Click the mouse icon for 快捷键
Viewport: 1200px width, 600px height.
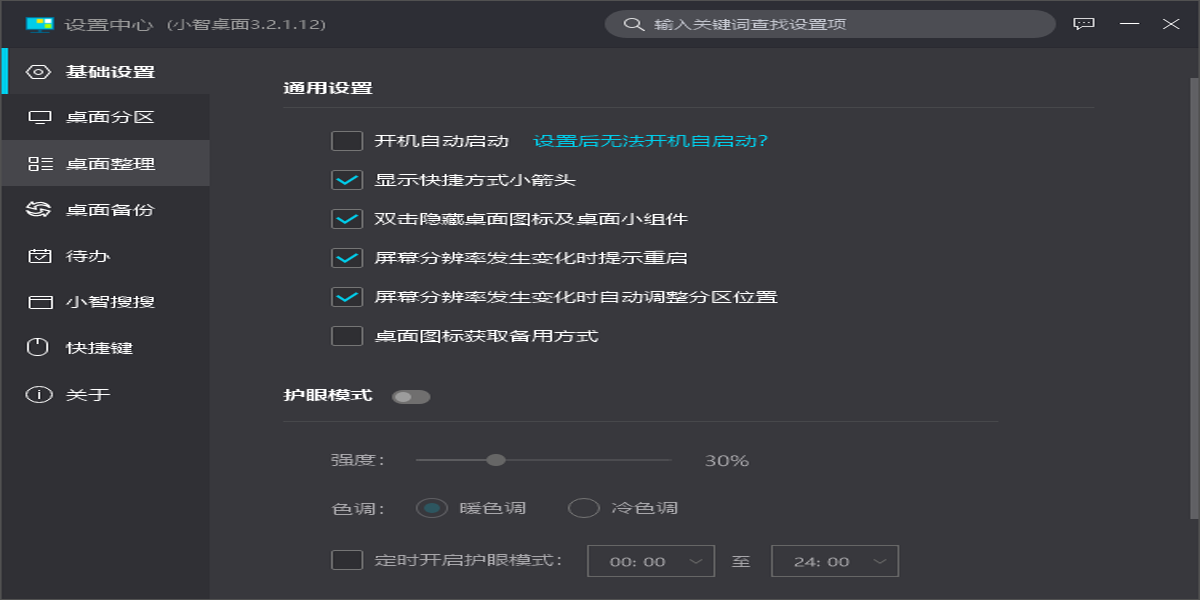tap(38, 348)
